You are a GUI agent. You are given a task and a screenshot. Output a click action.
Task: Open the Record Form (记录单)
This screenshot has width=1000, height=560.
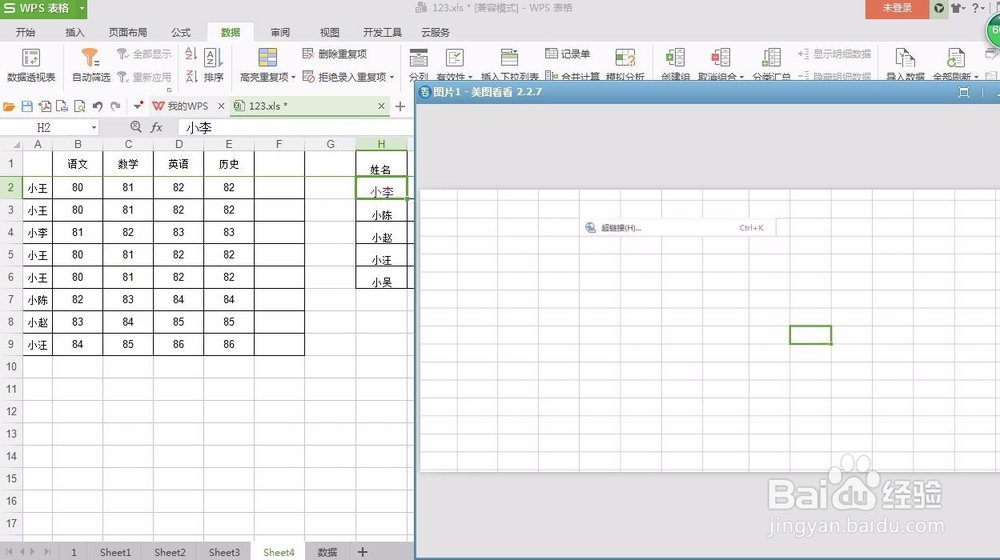click(x=568, y=54)
